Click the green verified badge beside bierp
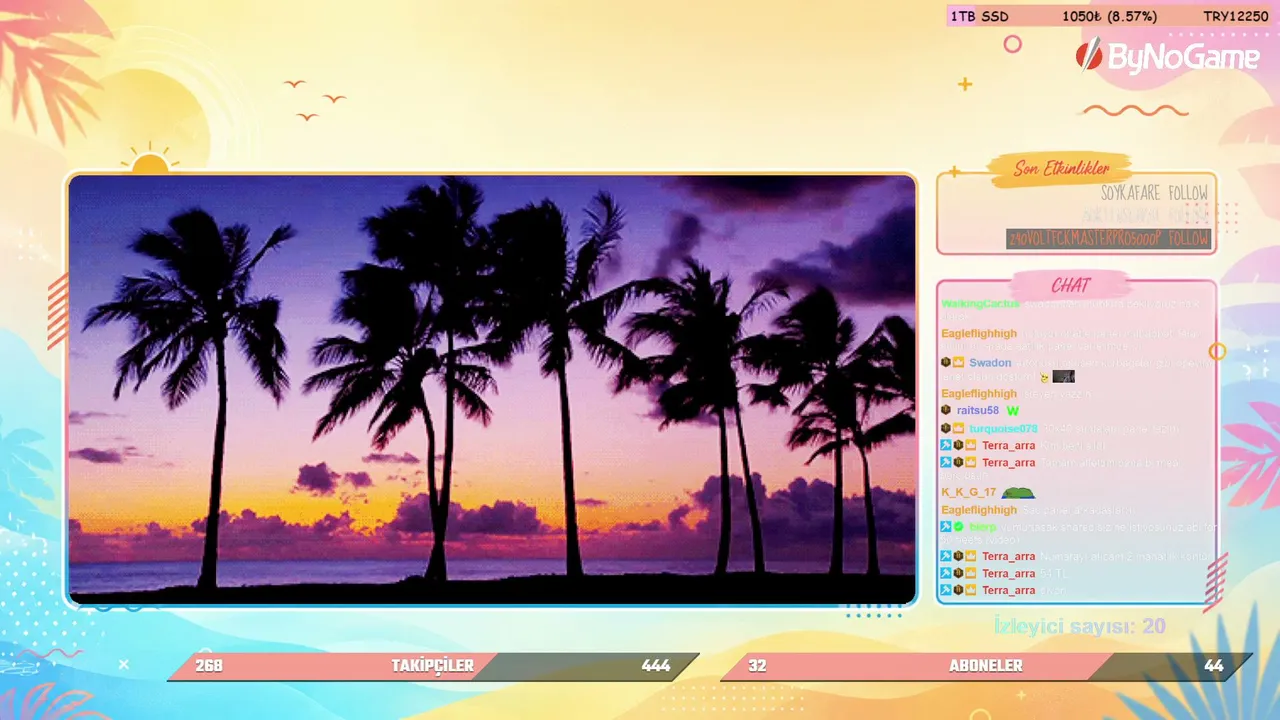Screen dimensions: 1280x720 tap(958, 526)
